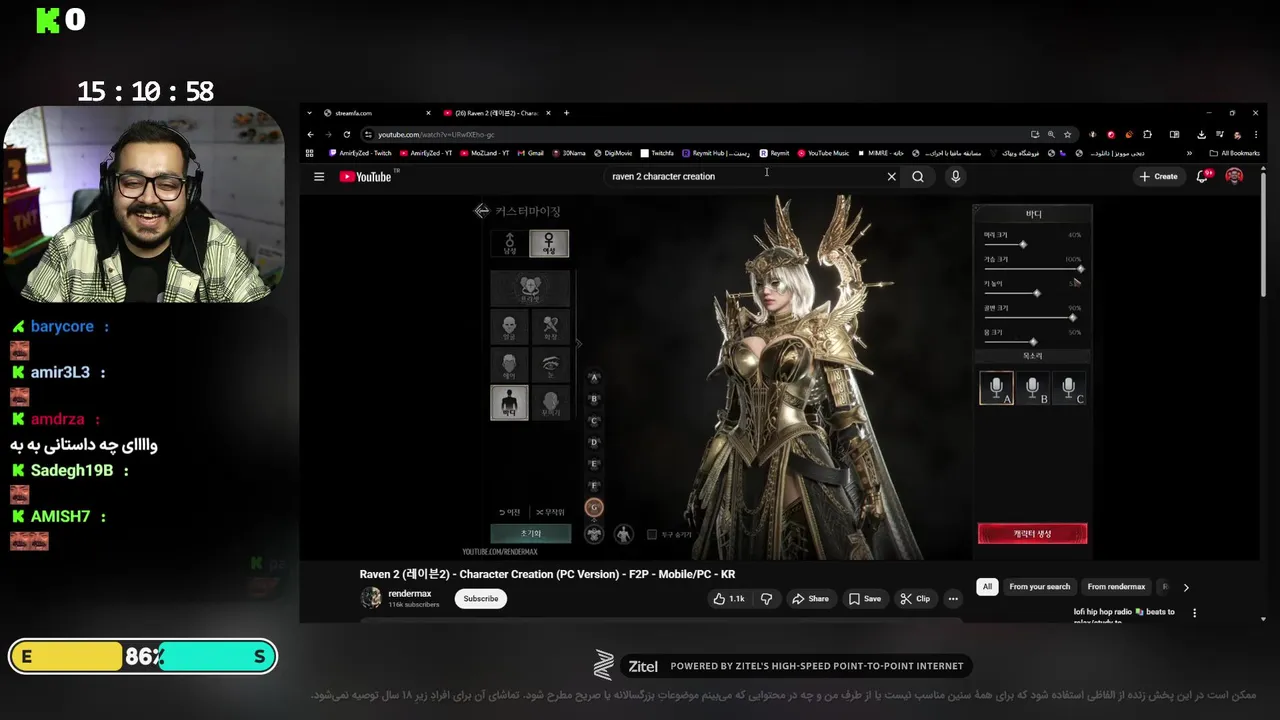Expand hidden bookmarks with double chevron
Image resolution: width=1280 pixels, height=720 pixels.
[x=1189, y=153]
